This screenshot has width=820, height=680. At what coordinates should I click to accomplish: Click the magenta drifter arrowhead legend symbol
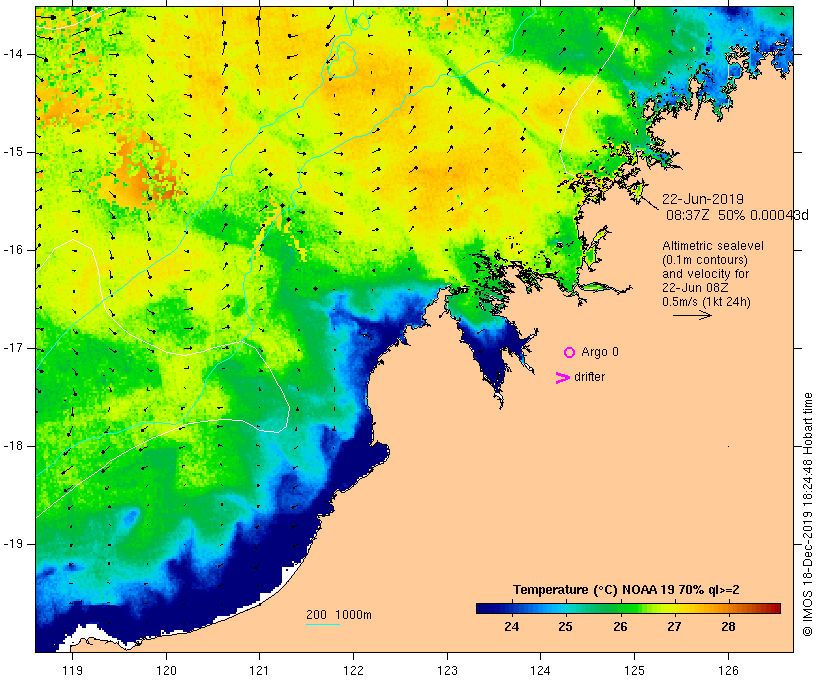point(563,378)
